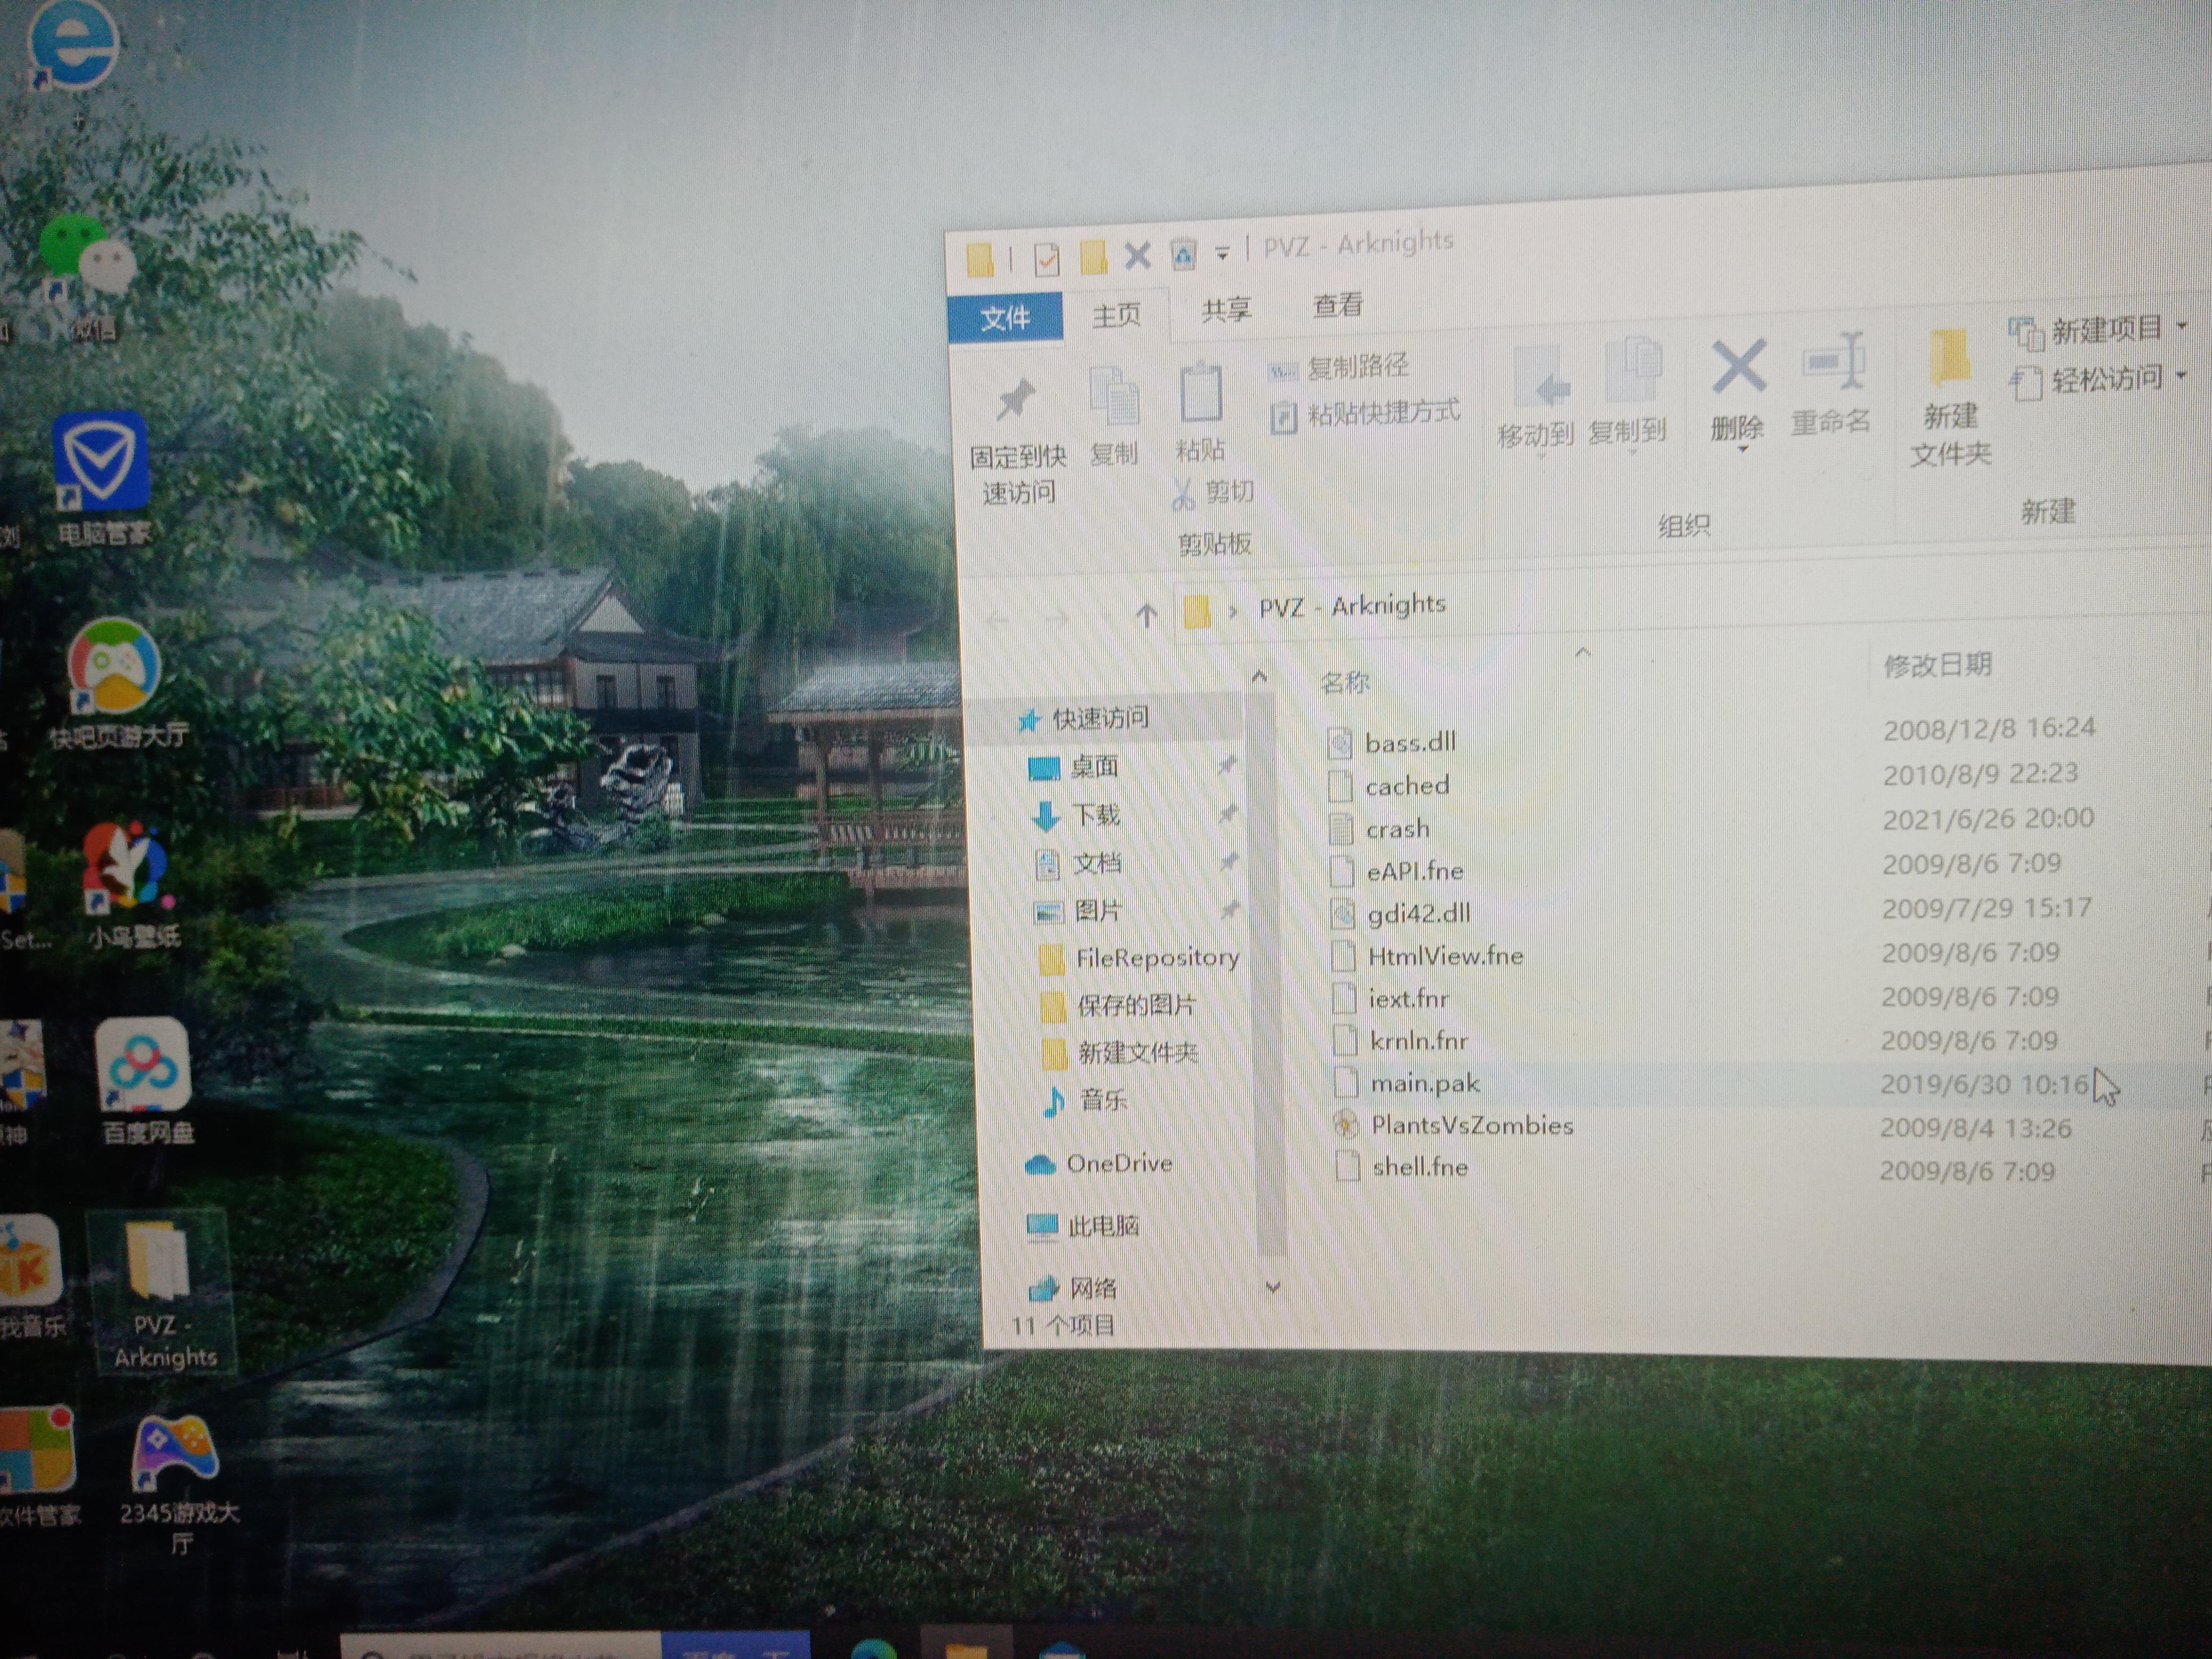This screenshot has height=1659, width=2212.
Task: Click the 重命名 rename button
Action: tap(1831, 385)
